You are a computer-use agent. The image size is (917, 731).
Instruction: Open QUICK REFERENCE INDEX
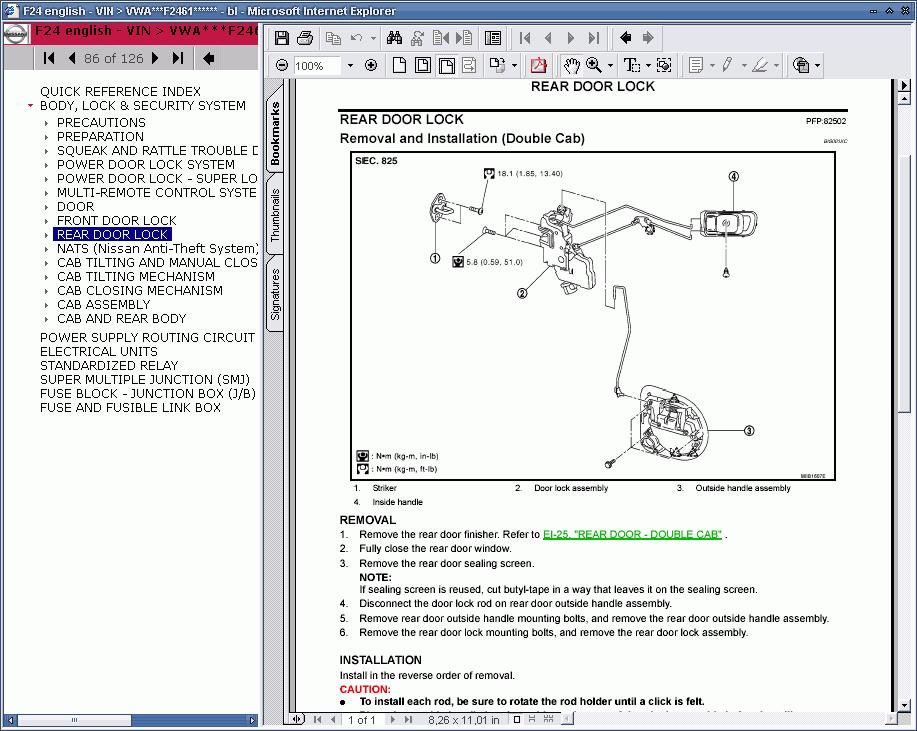click(x=120, y=92)
